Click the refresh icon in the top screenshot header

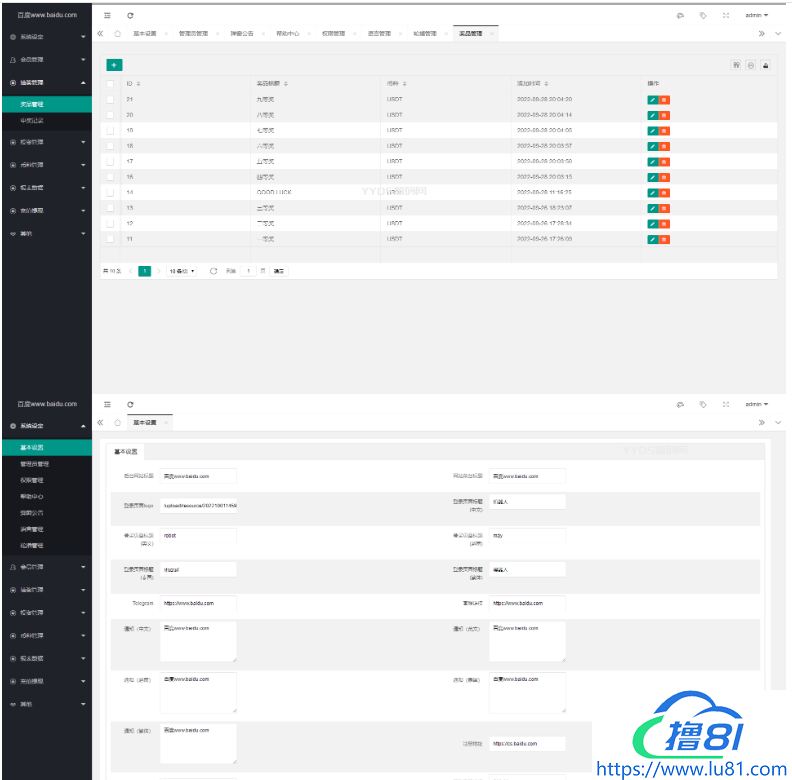click(x=130, y=16)
